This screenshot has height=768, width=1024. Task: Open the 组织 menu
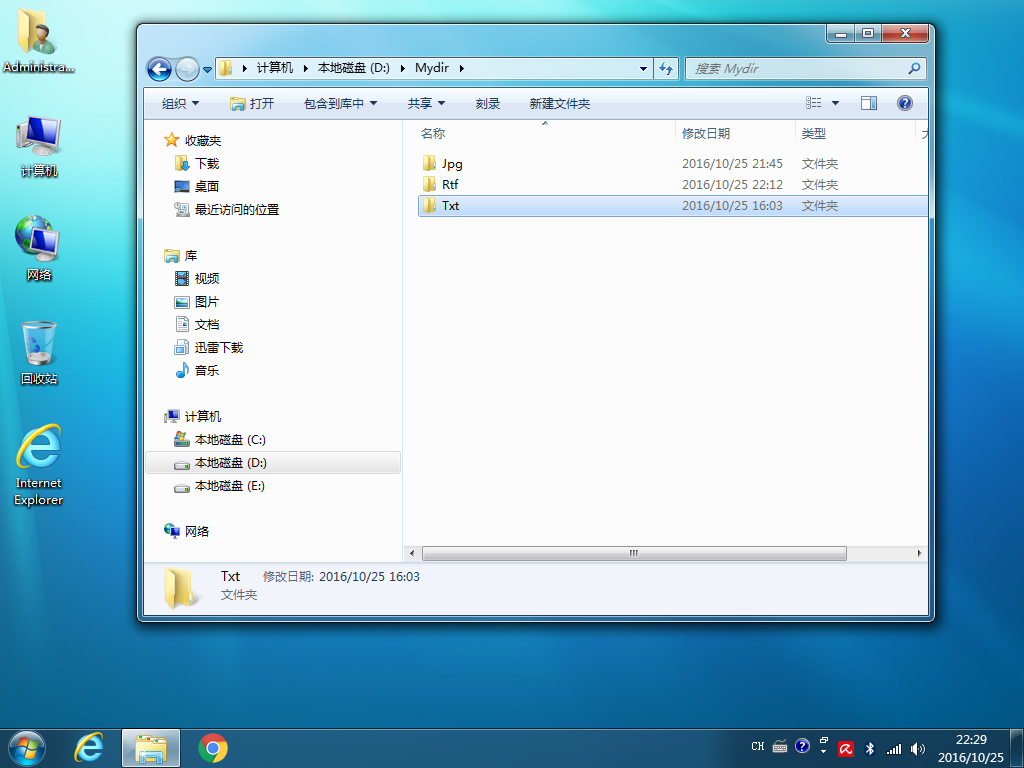(180, 103)
